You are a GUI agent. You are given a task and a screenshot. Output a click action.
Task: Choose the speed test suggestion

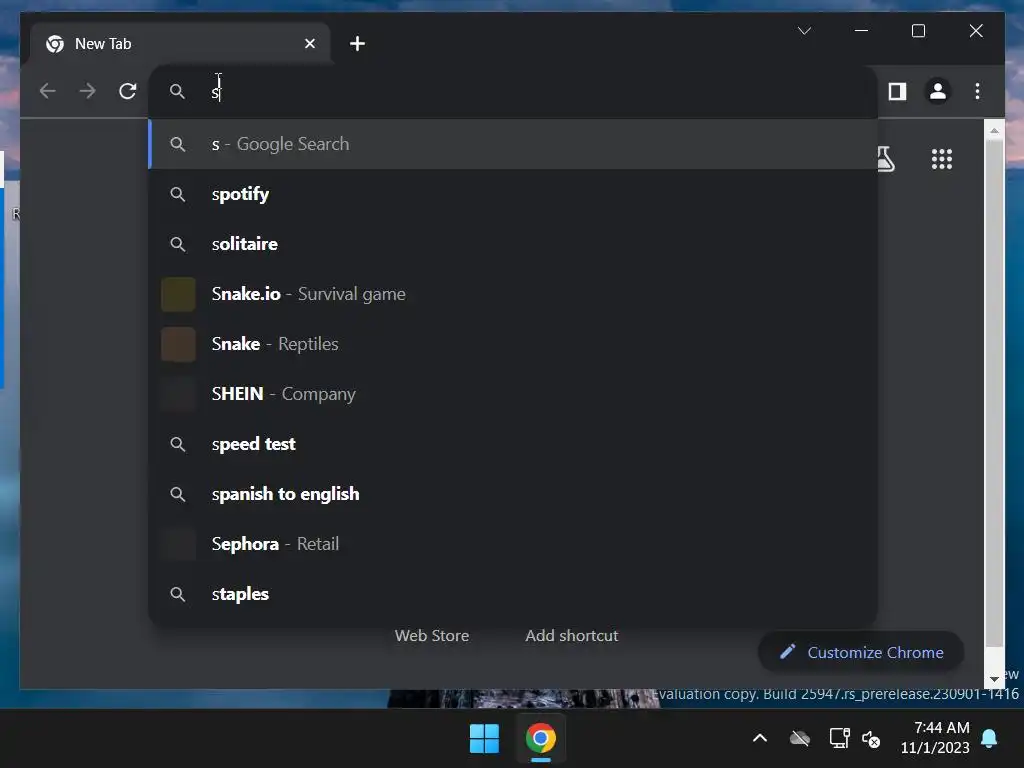(513, 444)
